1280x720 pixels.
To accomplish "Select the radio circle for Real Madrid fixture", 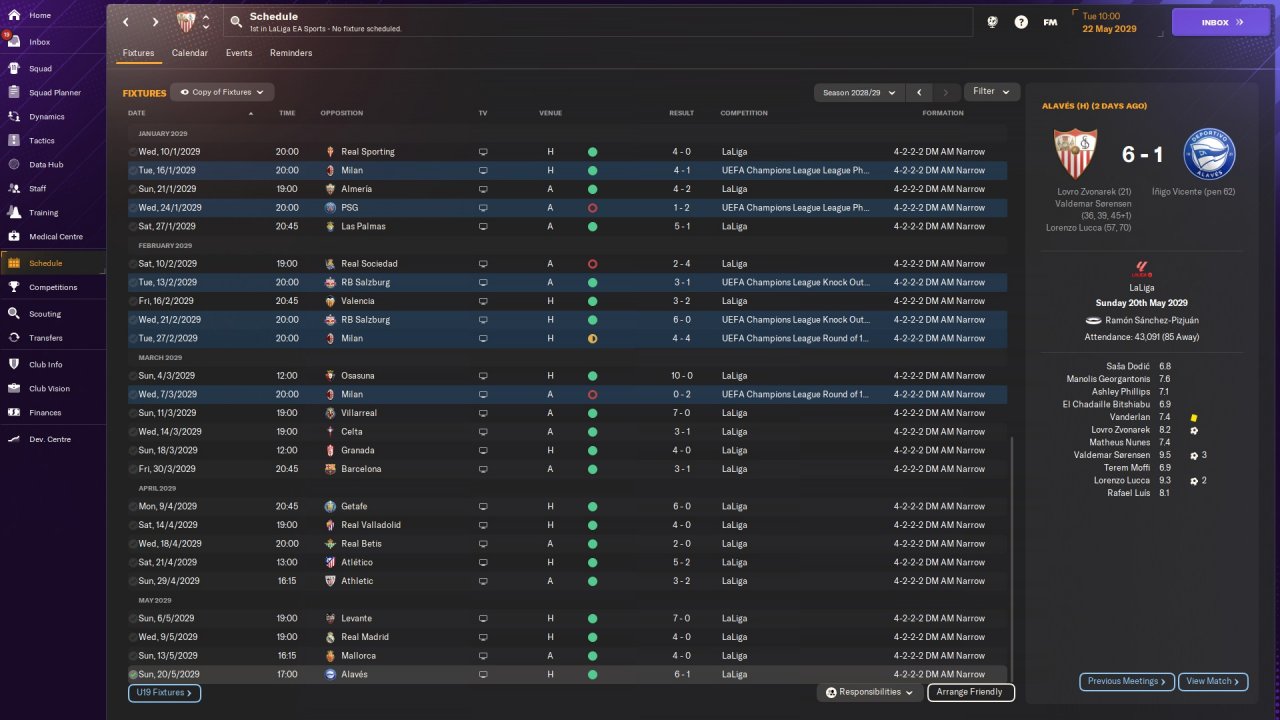I will [x=133, y=637].
